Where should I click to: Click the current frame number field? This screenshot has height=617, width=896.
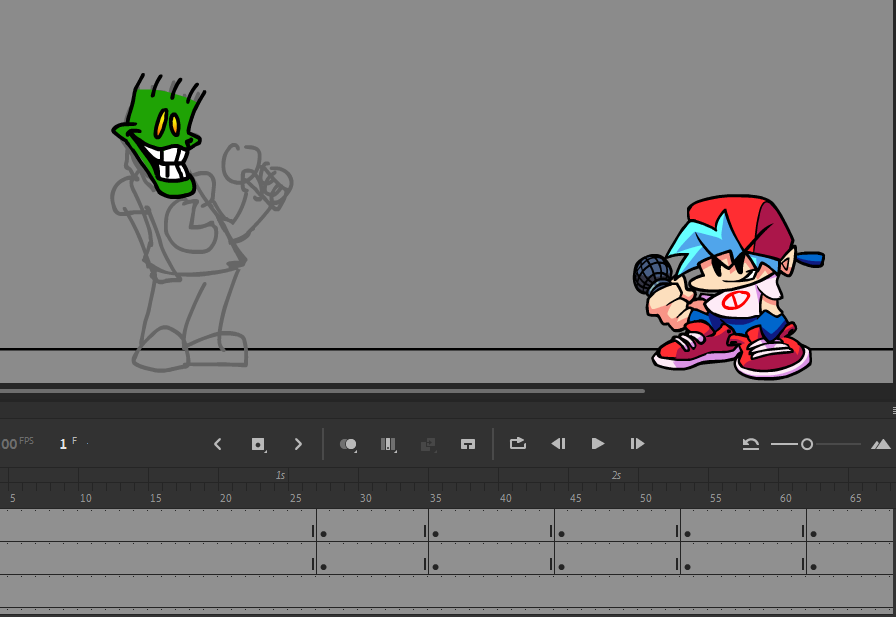click(63, 444)
